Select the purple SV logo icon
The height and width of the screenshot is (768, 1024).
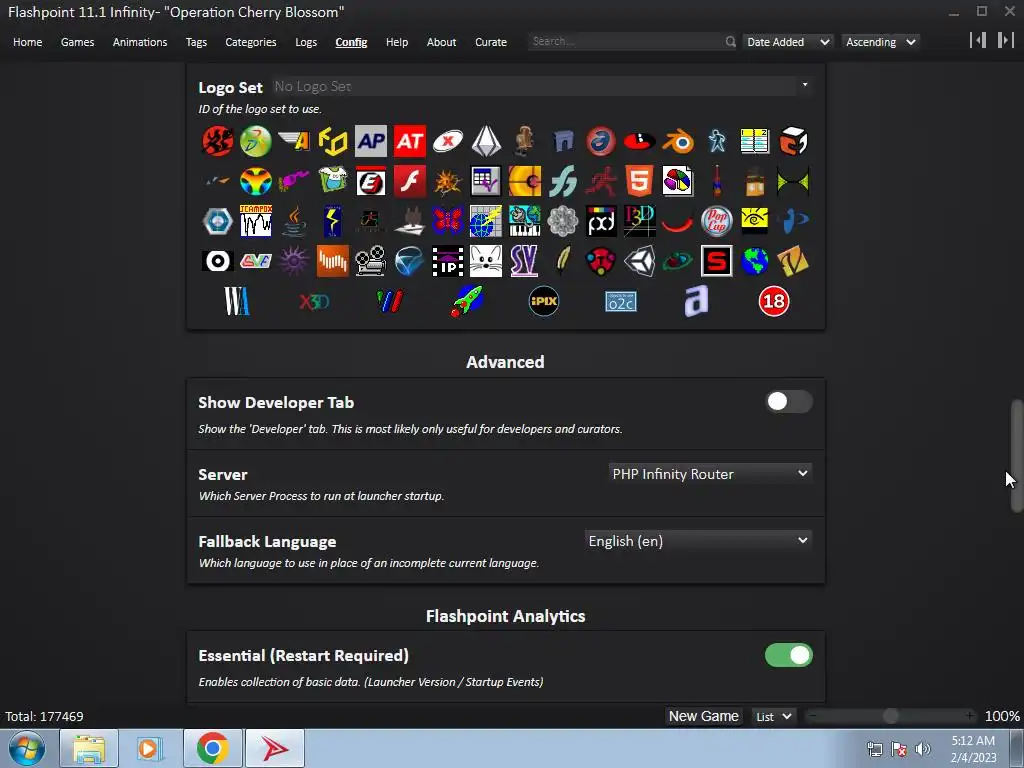pyautogui.click(x=524, y=261)
